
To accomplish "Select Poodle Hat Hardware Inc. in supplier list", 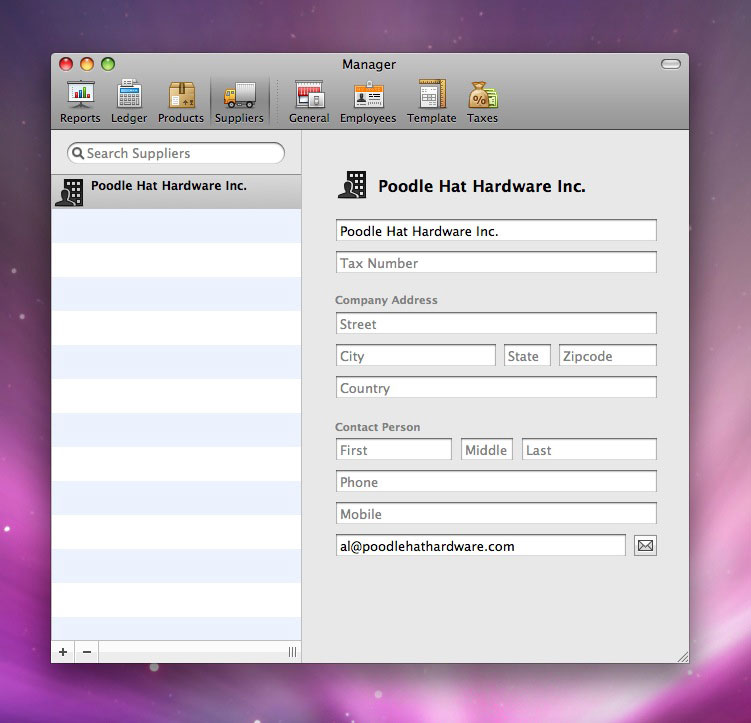I will (x=176, y=192).
